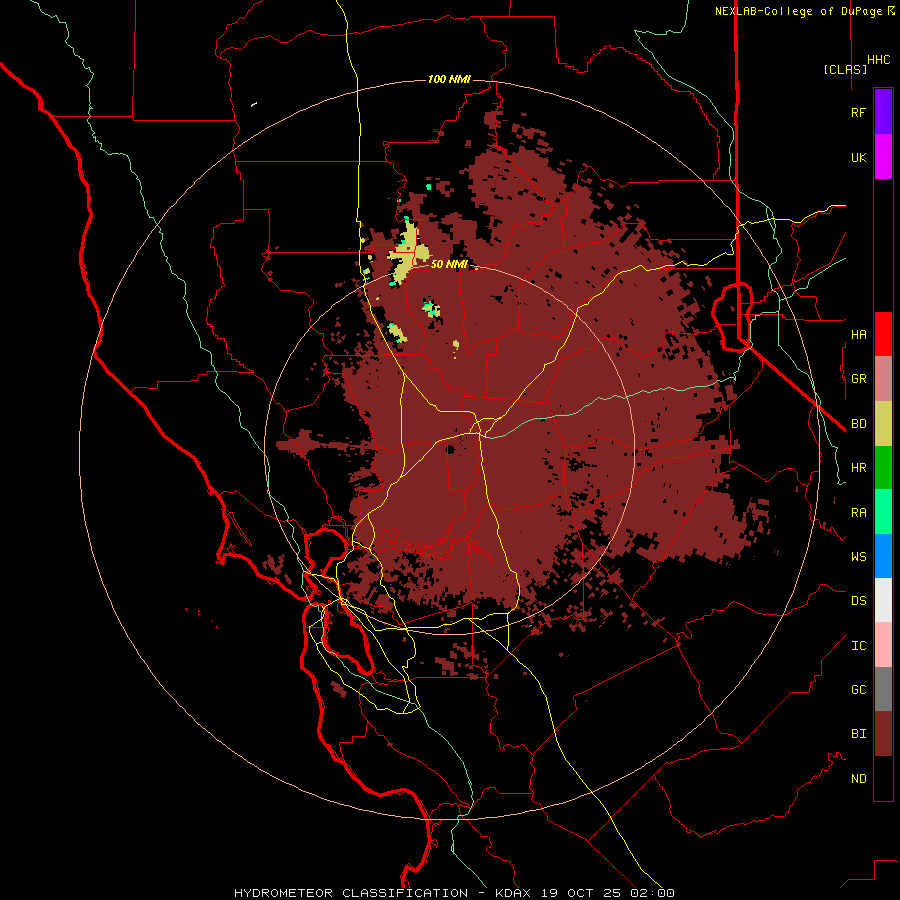The height and width of the screenshot is (900, 900).
Task: Click the RA legend label
Action: click(x=859, y=513)
